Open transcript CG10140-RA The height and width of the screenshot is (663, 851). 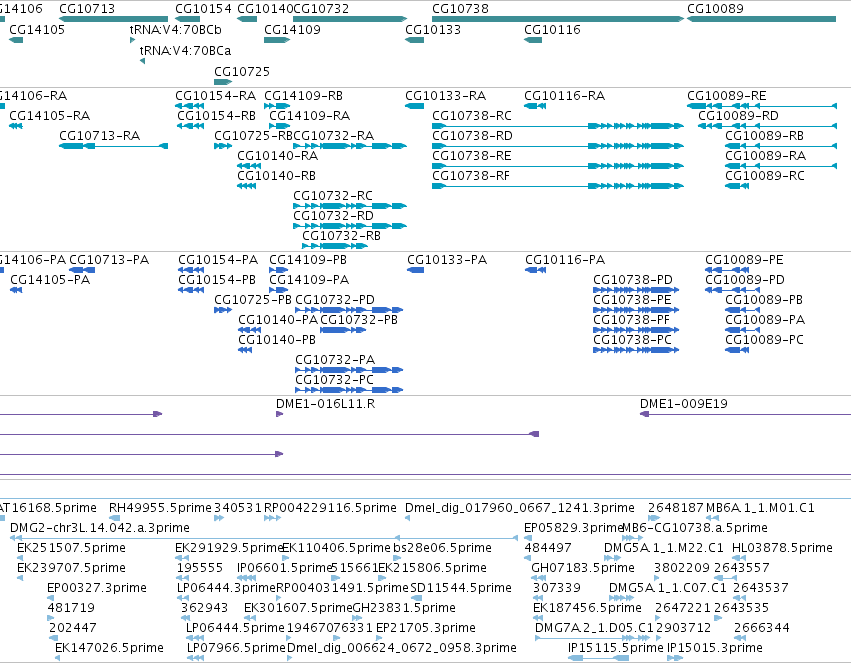pos(277,156)
